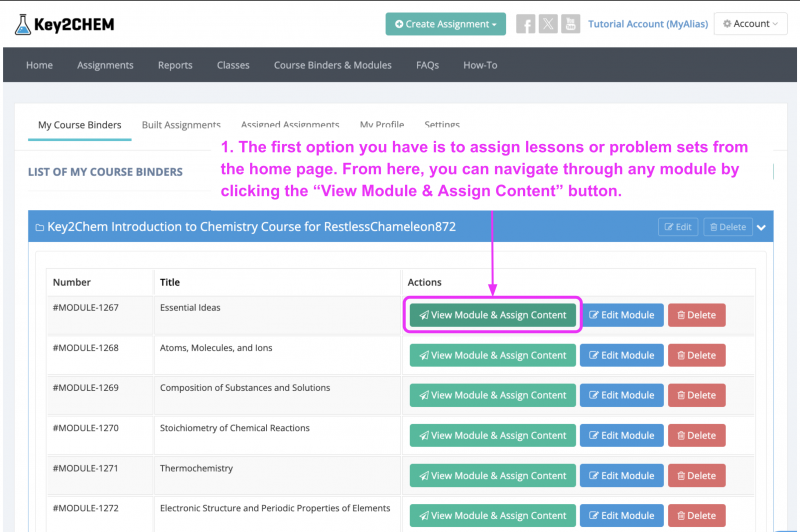Edit the Atoms, Molecules, and Ions module
This screenshot has width=800, height=532.
click(621, 355)
